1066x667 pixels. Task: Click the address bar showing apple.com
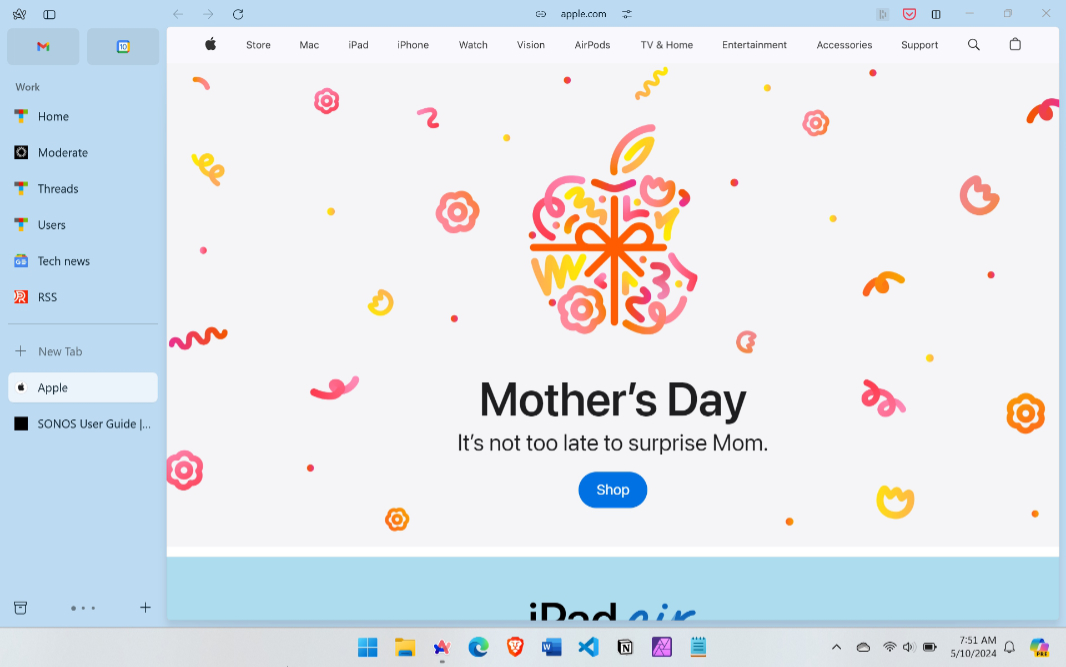(x=583, y=14)
